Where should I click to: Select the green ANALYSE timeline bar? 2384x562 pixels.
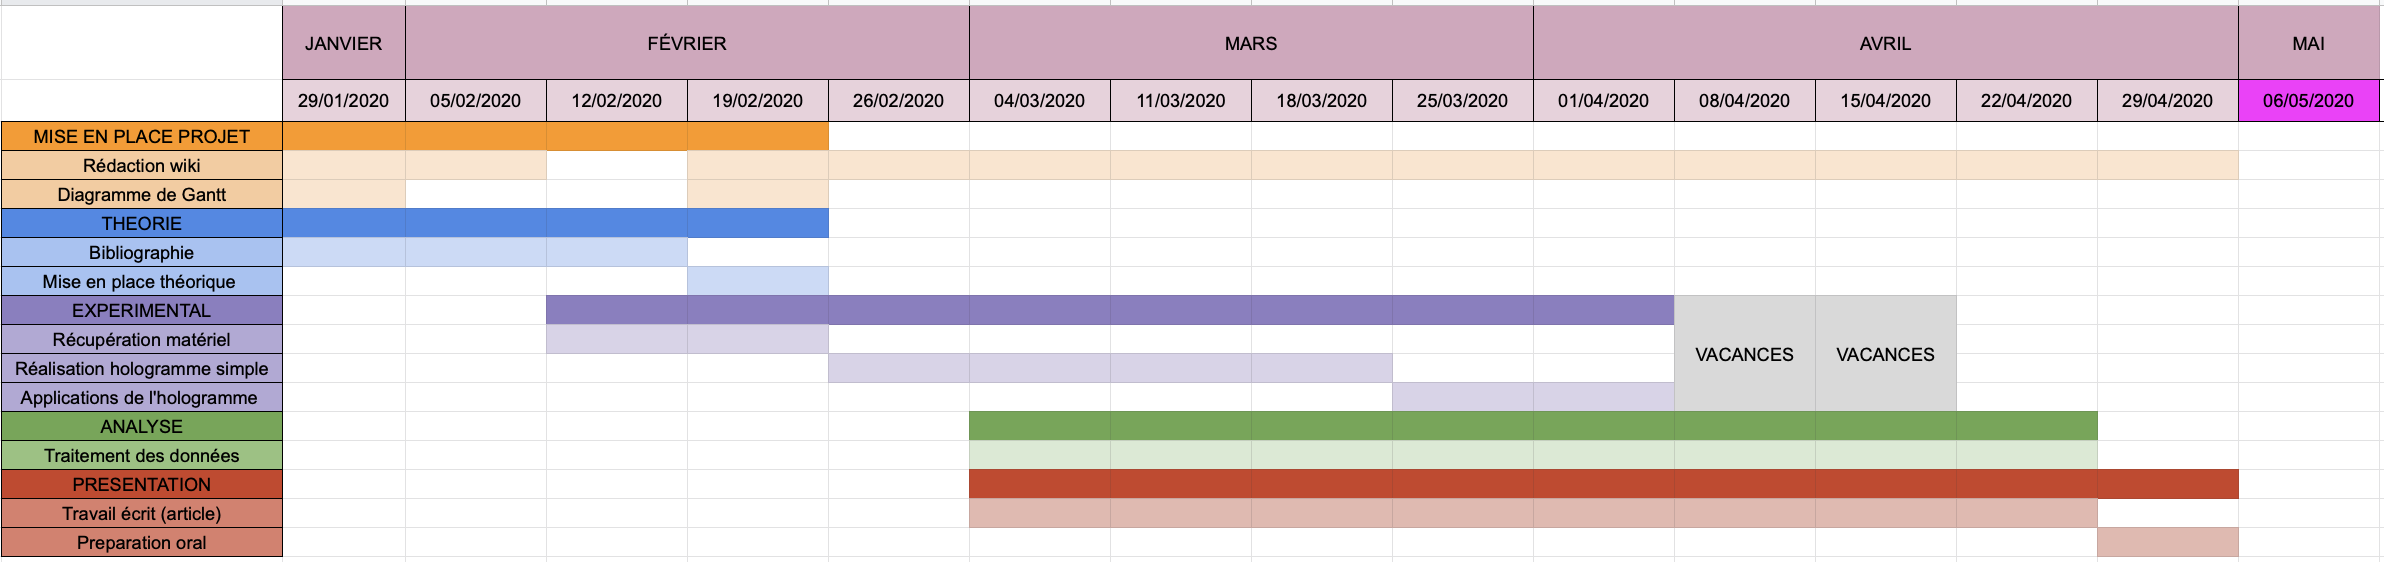[1532, 426]
